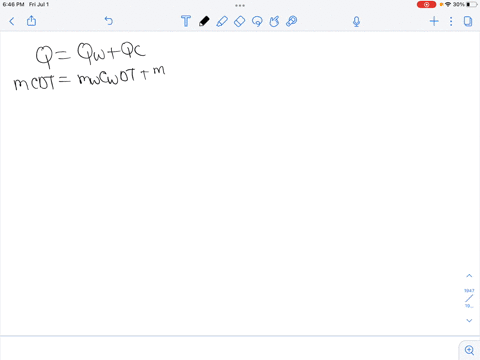Tap the handwritten Q = Qw+Qc equation
Image resolution: width=480 pixels, height=360 pixels.
click(x=91, y=55)
